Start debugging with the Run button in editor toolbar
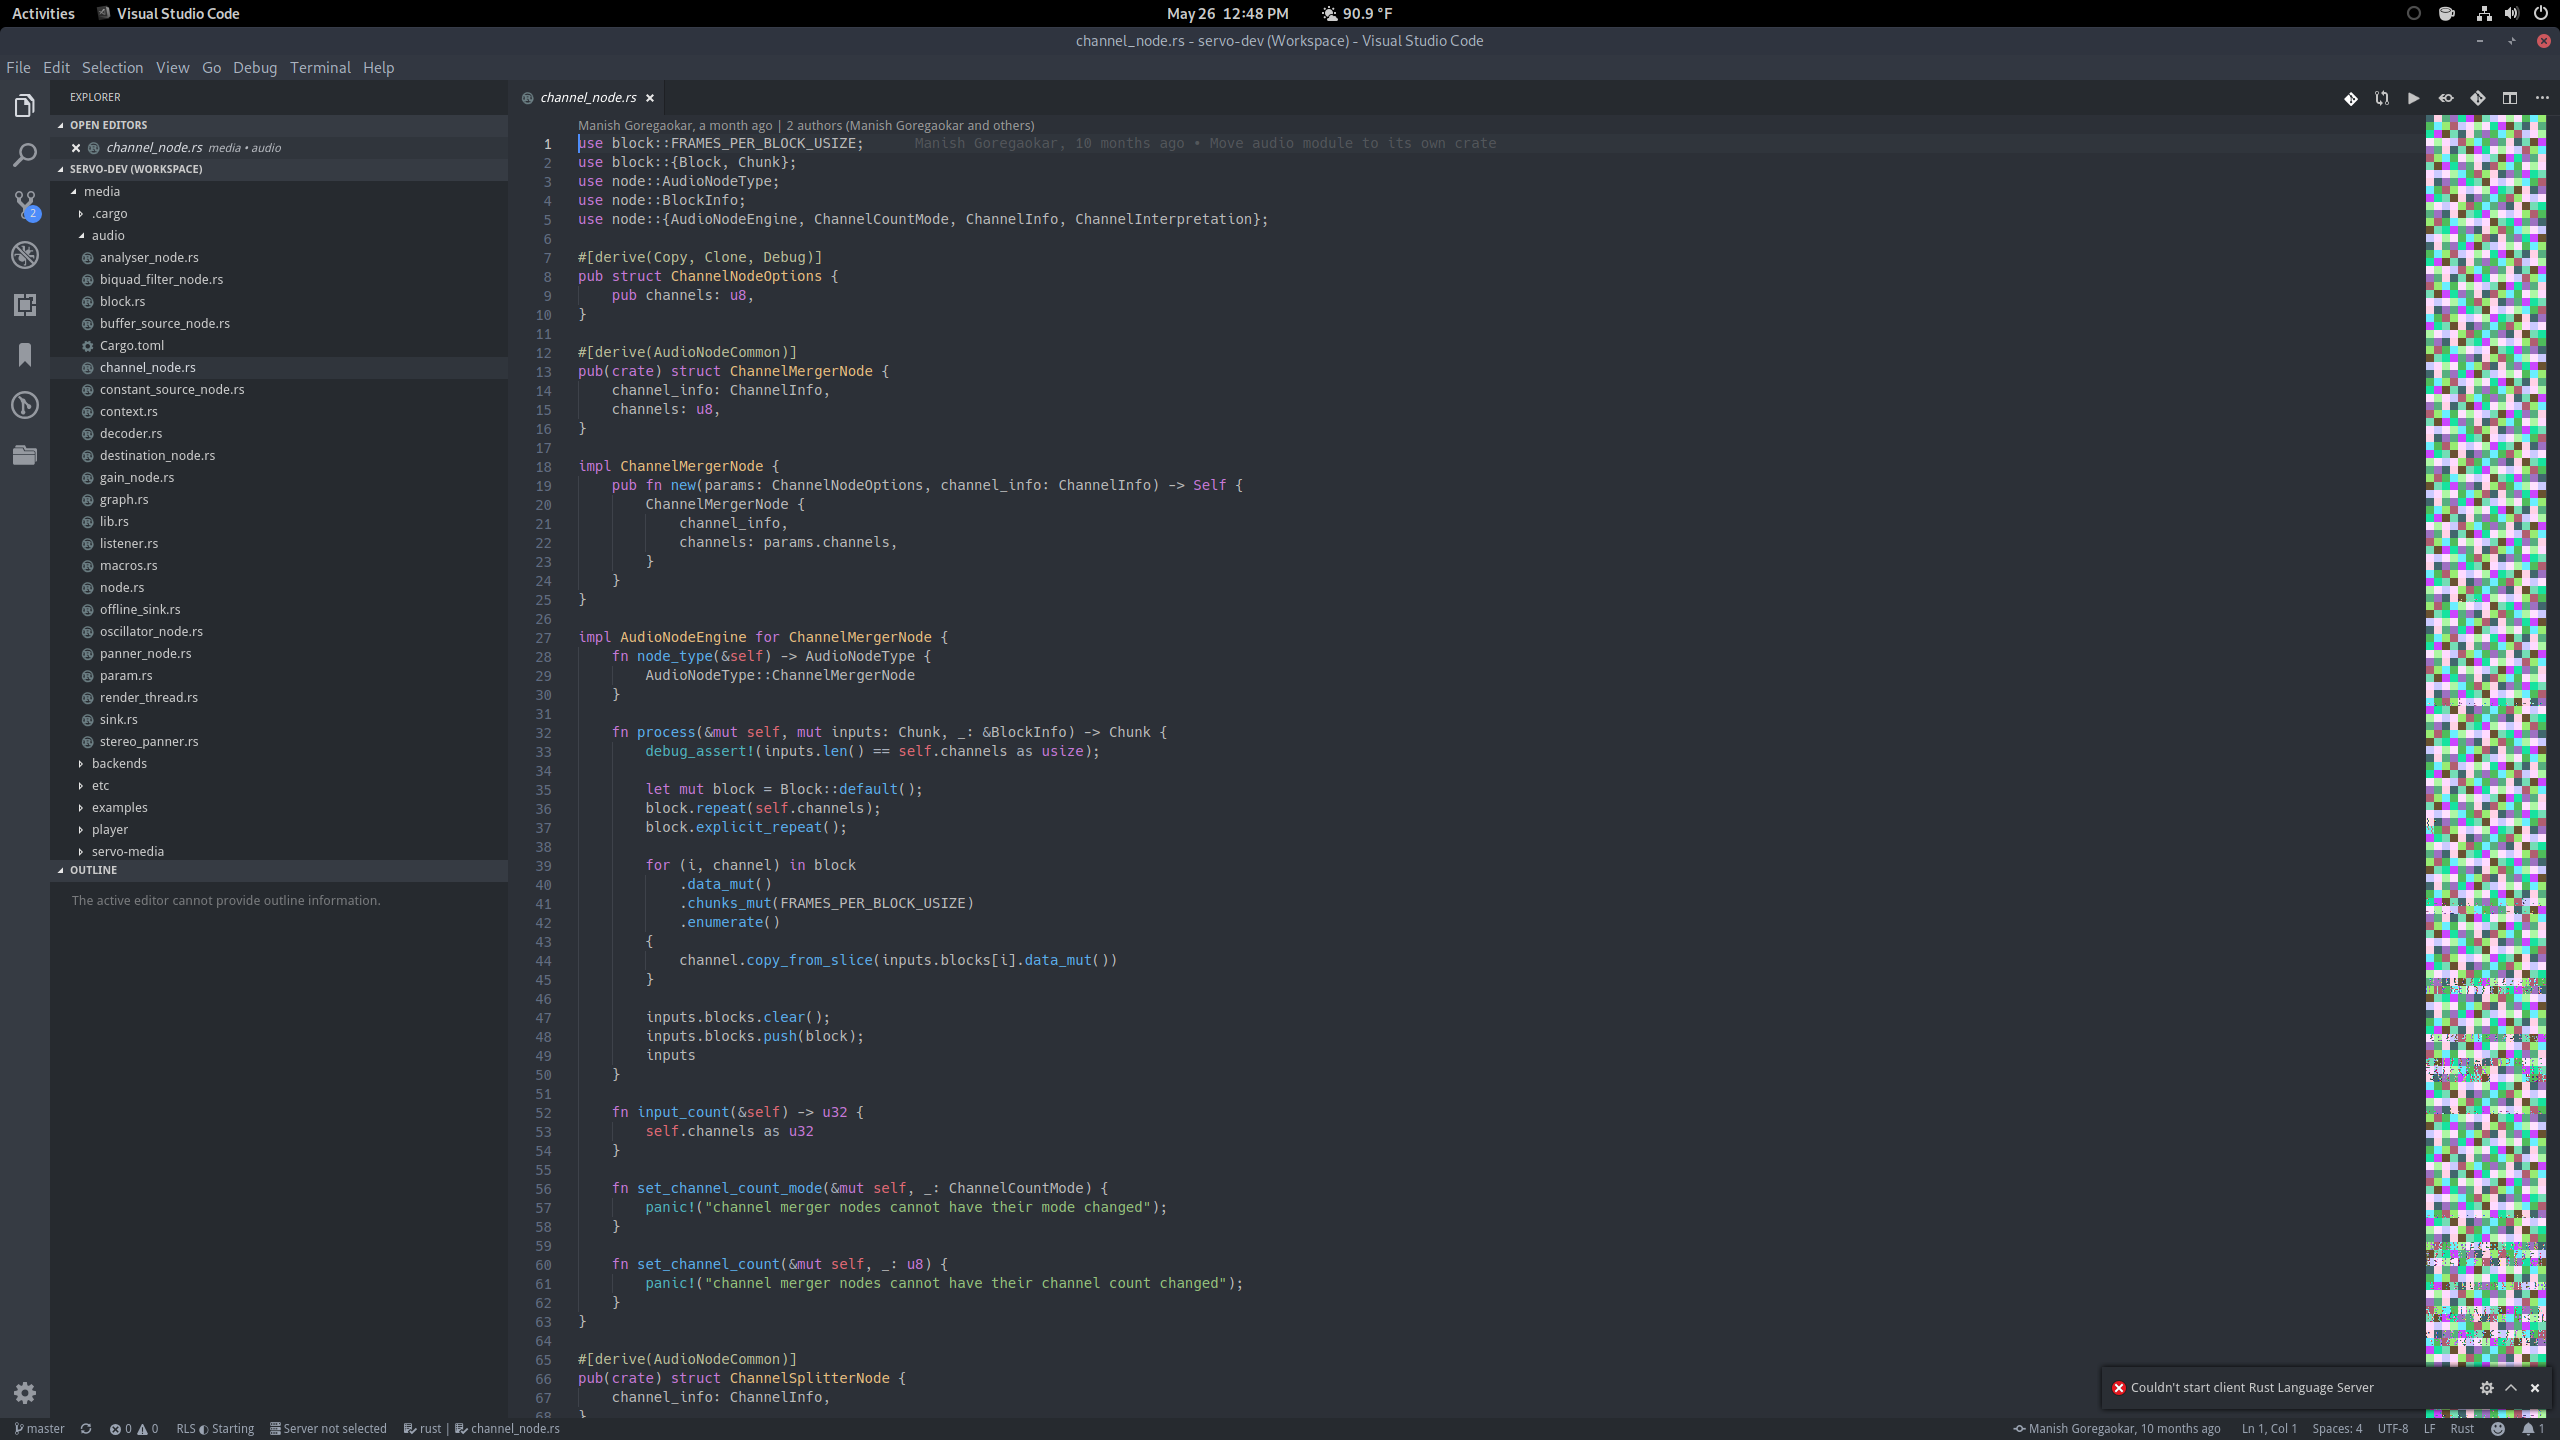 [2413, 98]
